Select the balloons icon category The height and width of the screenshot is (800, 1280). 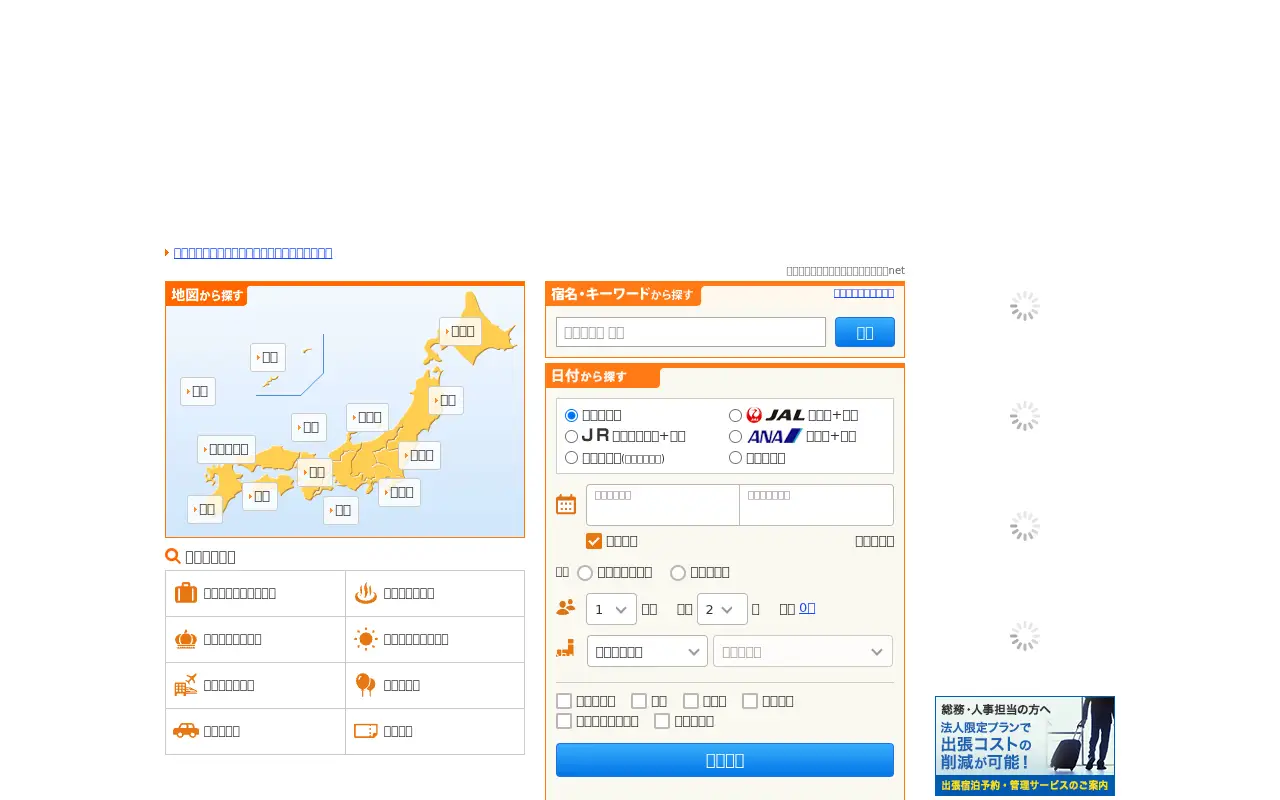click(x=435, y=685)
